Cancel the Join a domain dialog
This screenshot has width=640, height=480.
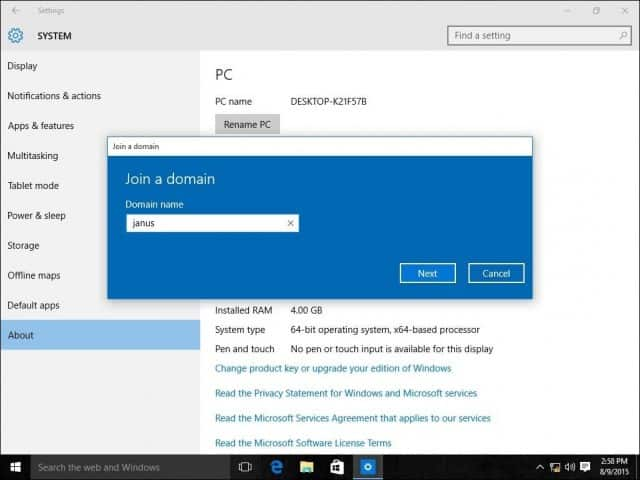tap(496, 273)
